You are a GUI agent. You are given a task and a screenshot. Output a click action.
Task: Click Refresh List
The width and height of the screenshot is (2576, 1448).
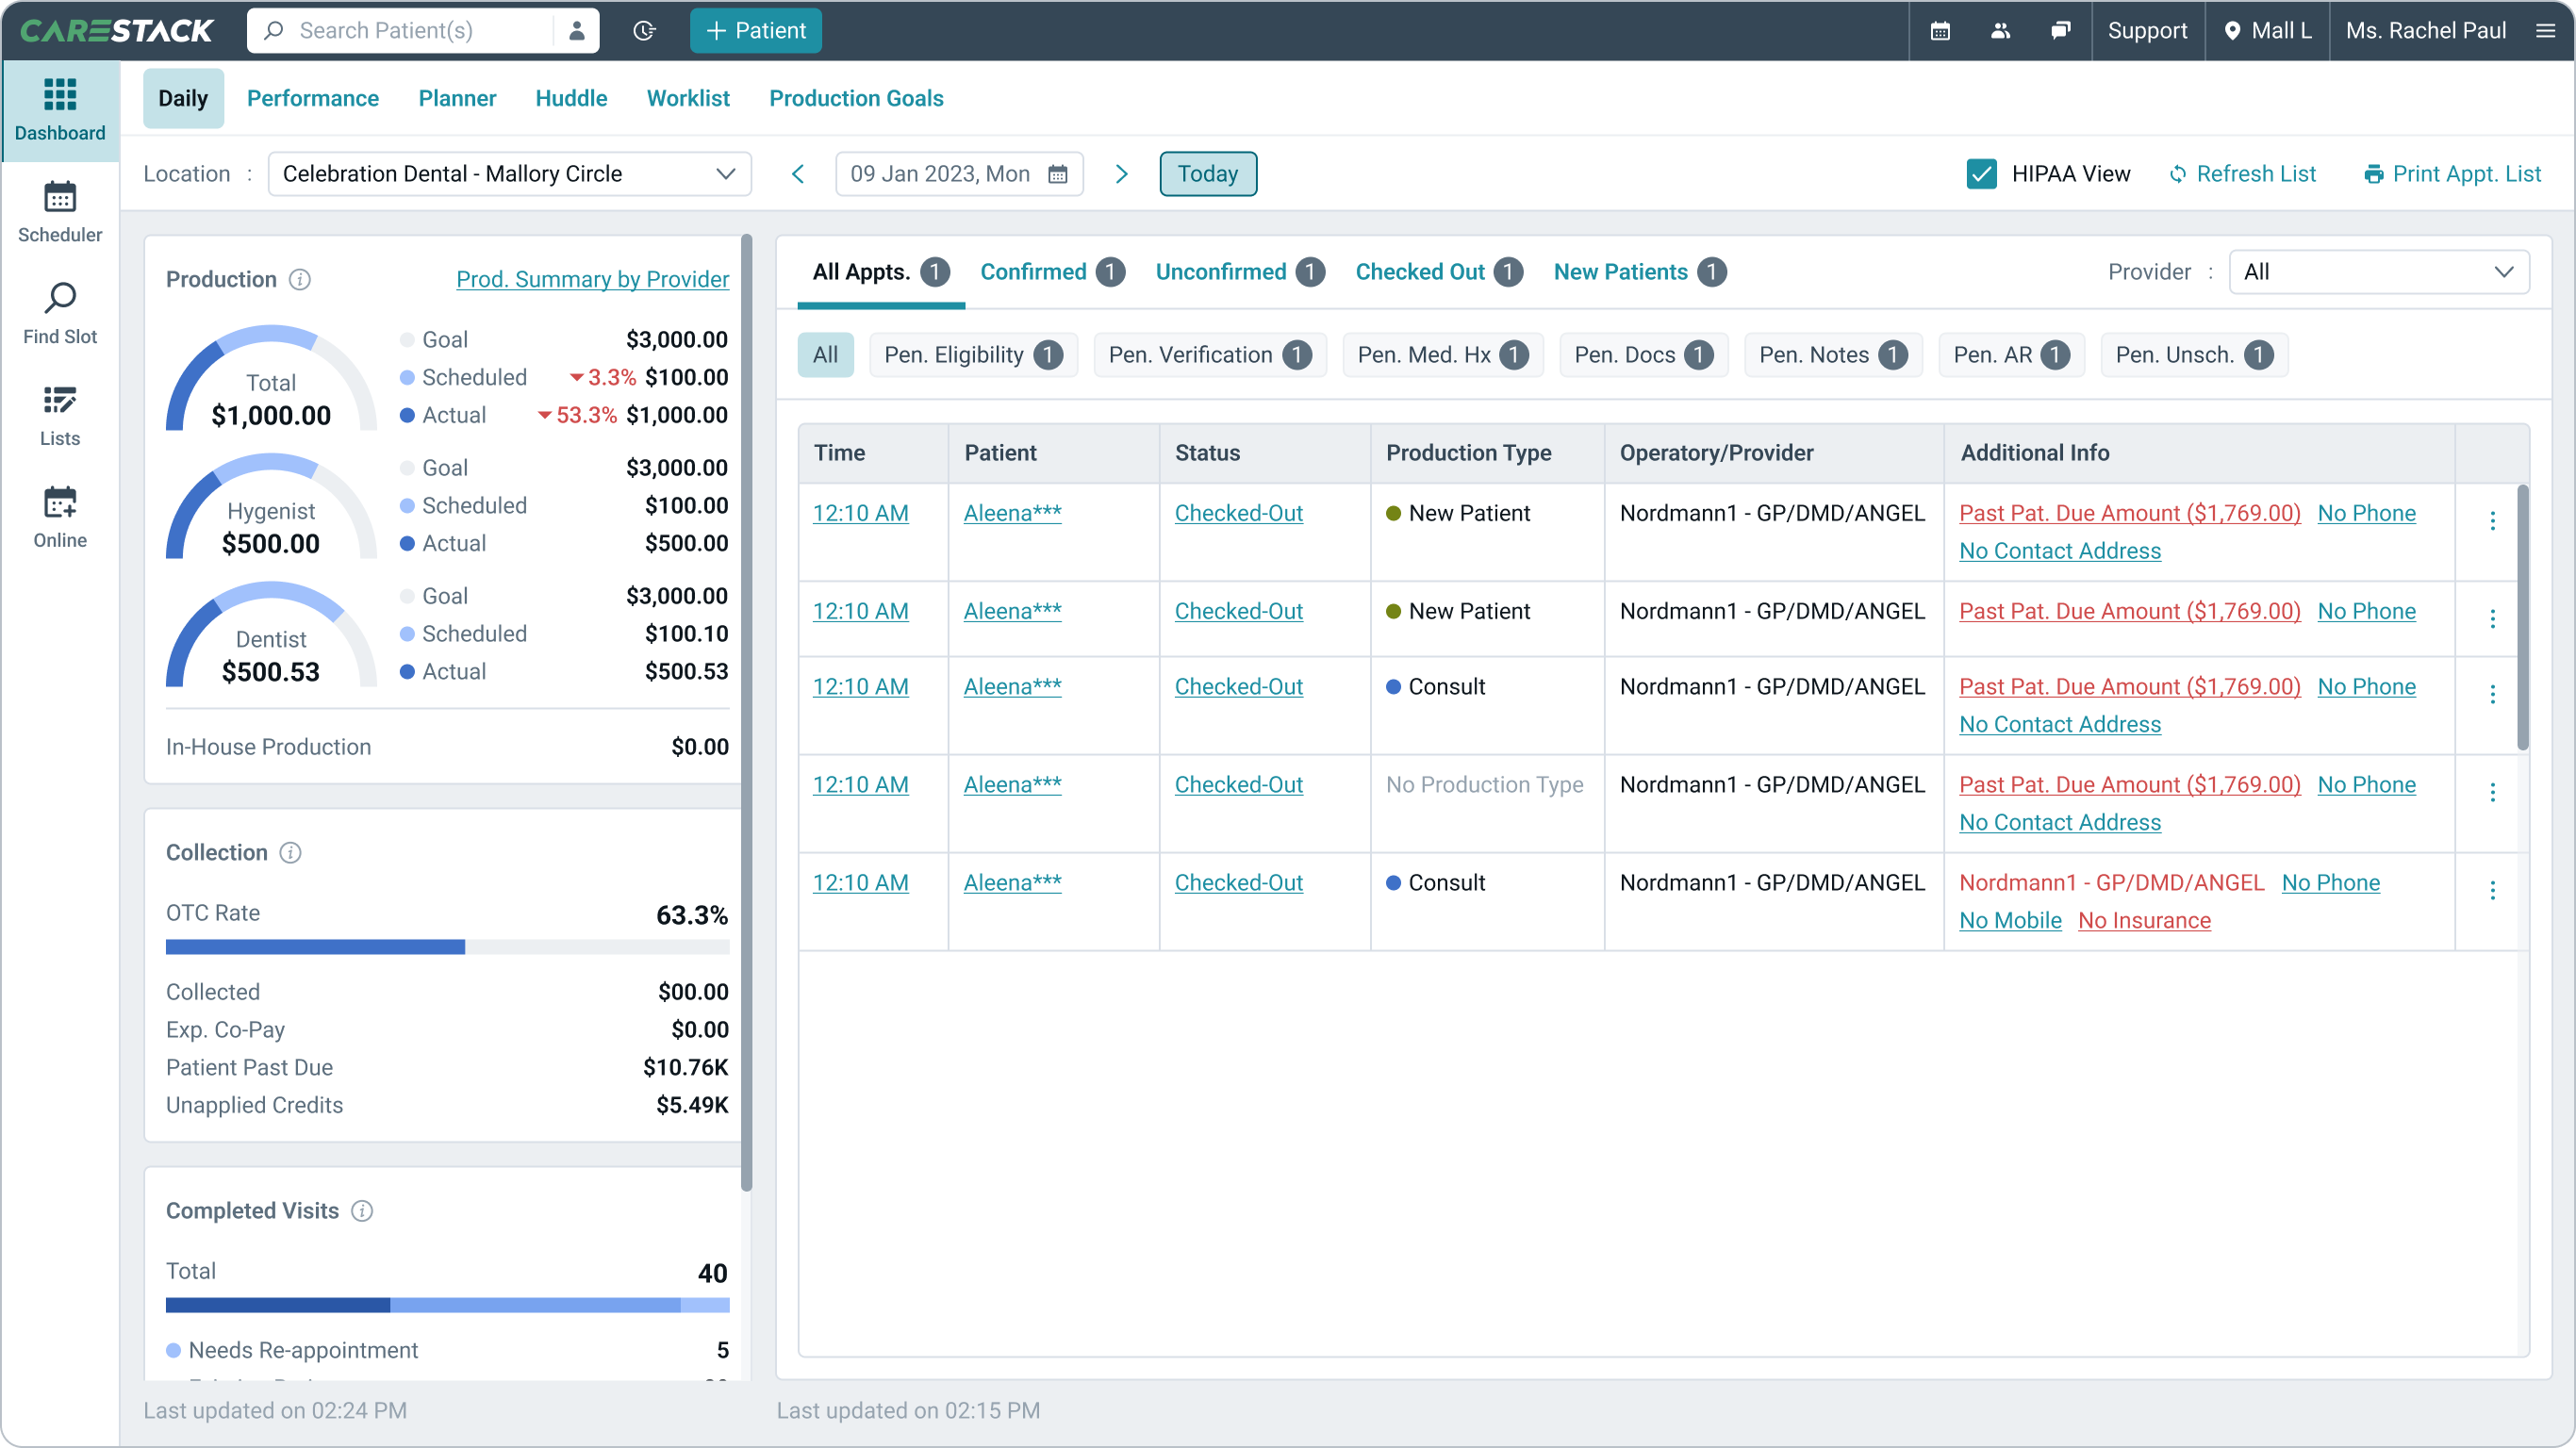pos(2242,174)
